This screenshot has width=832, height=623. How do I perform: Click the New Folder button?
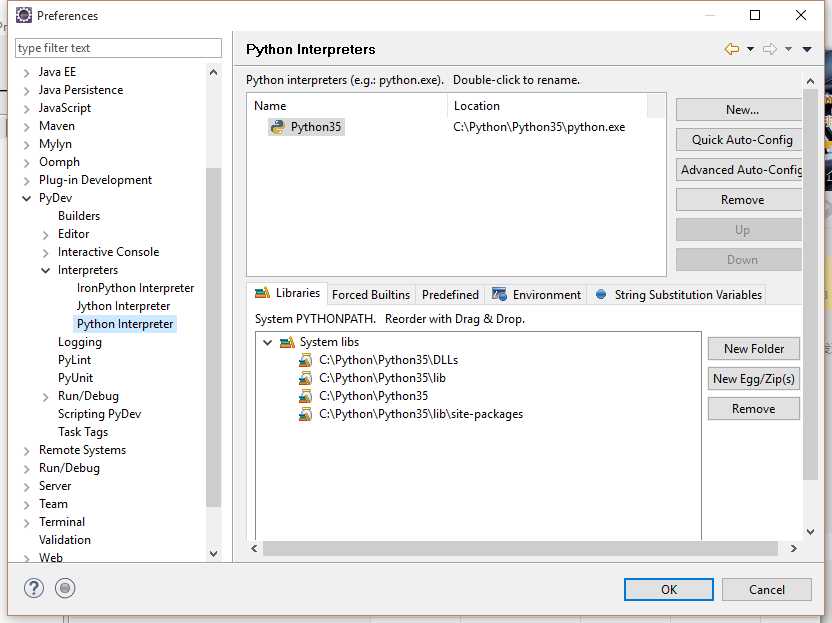[x=753, y=349]
